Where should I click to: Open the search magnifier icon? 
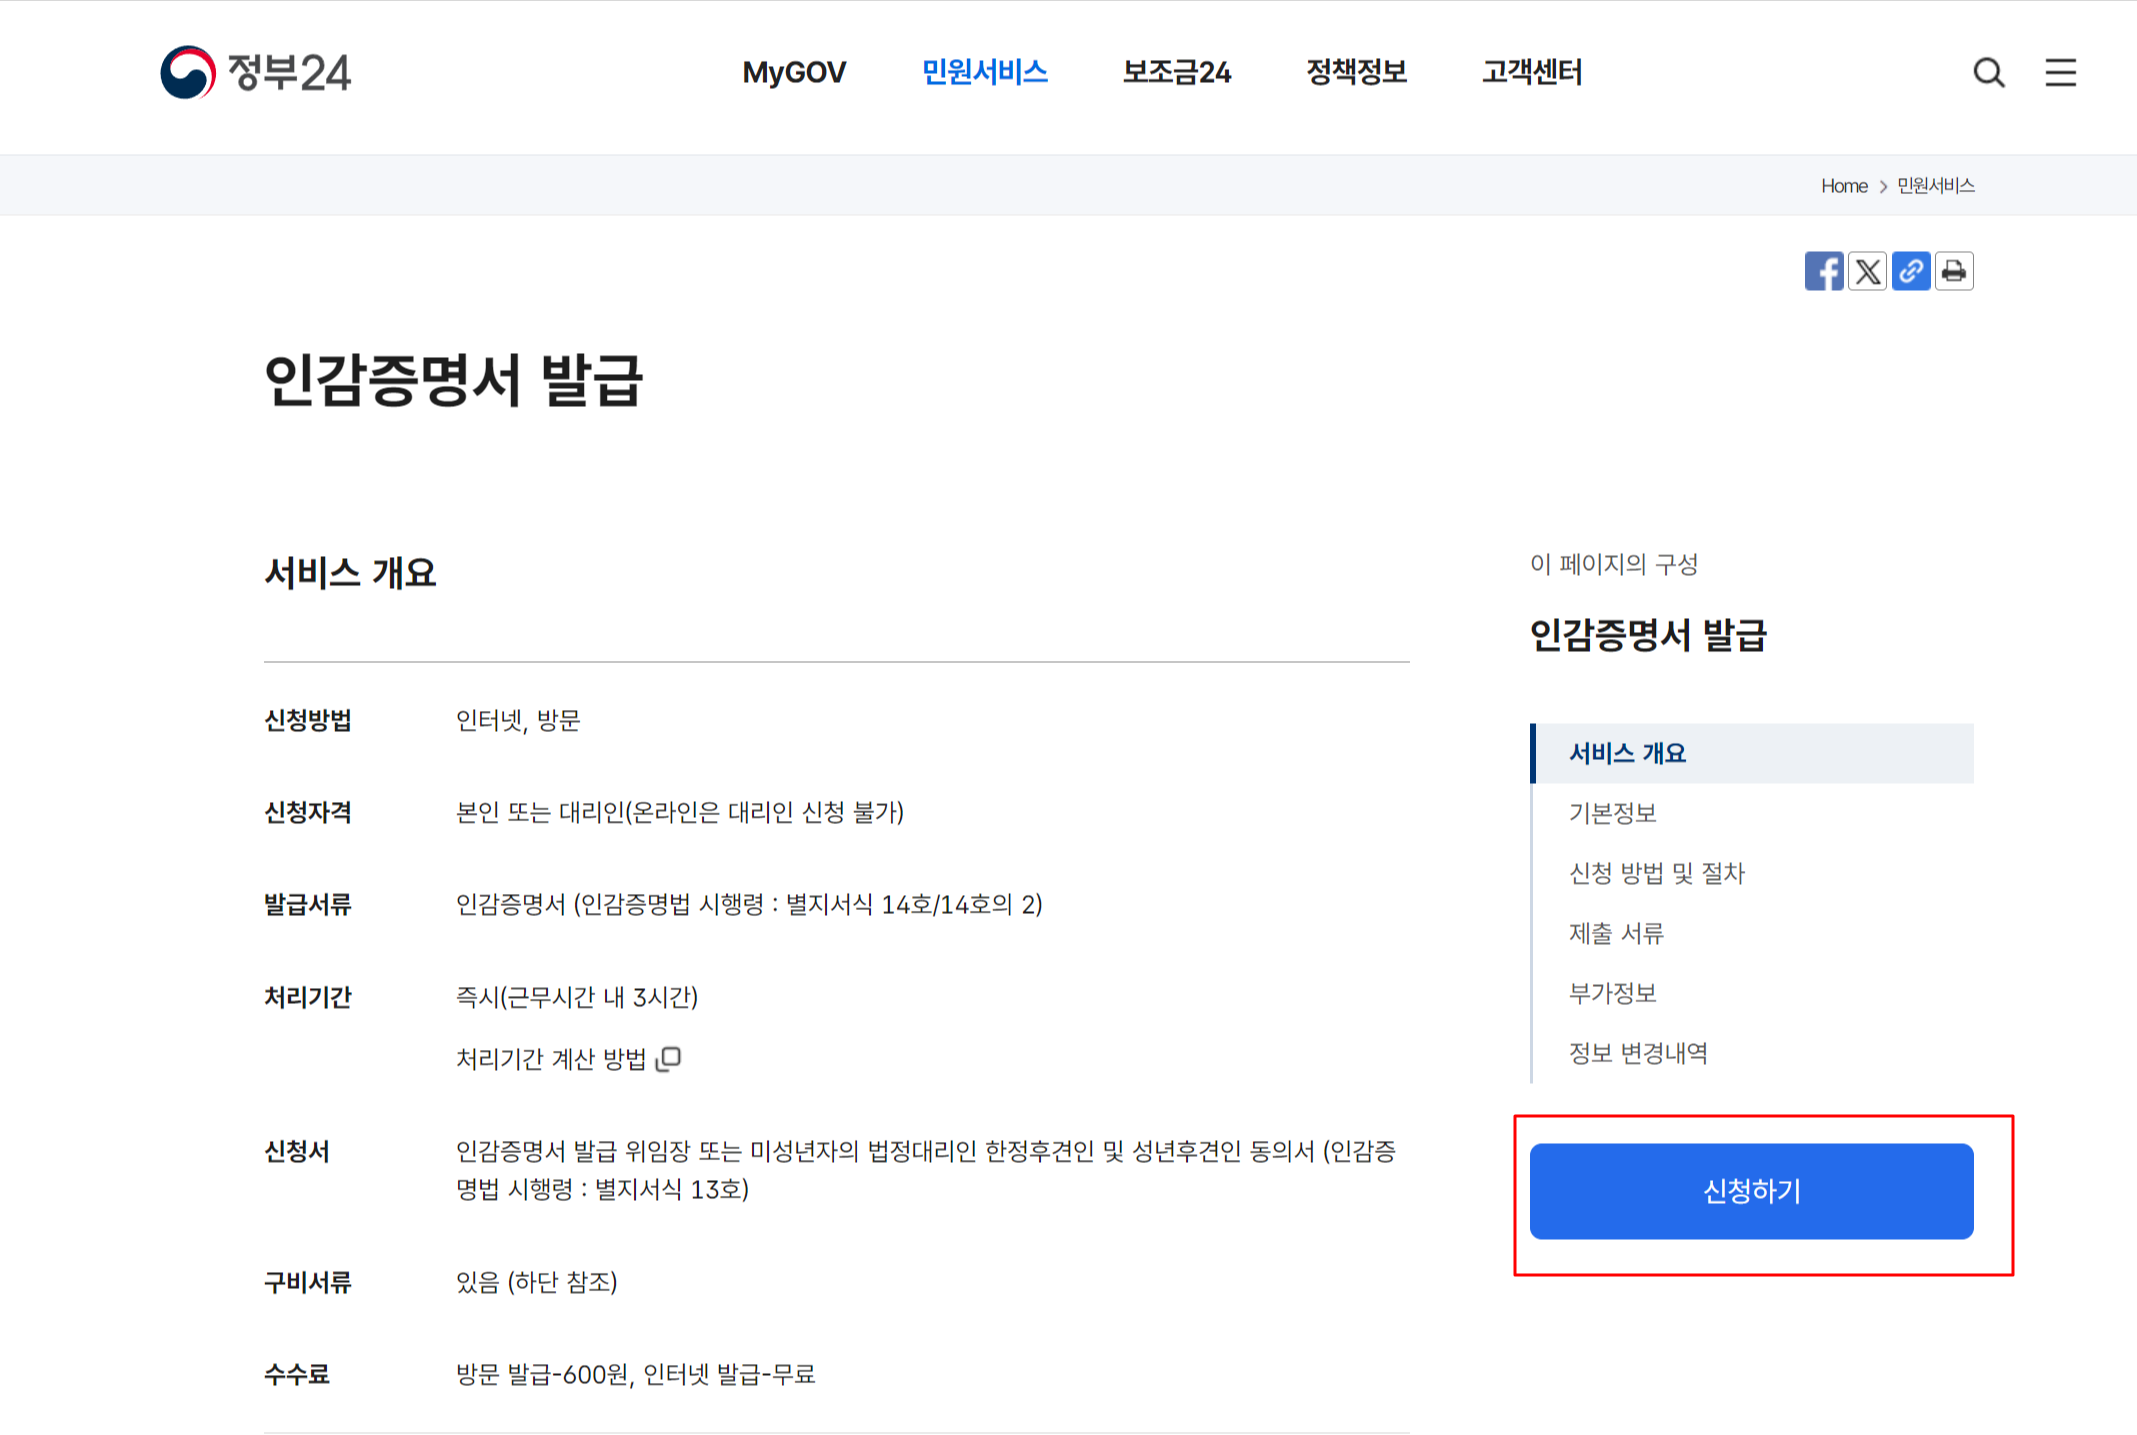pos(1988,72)
